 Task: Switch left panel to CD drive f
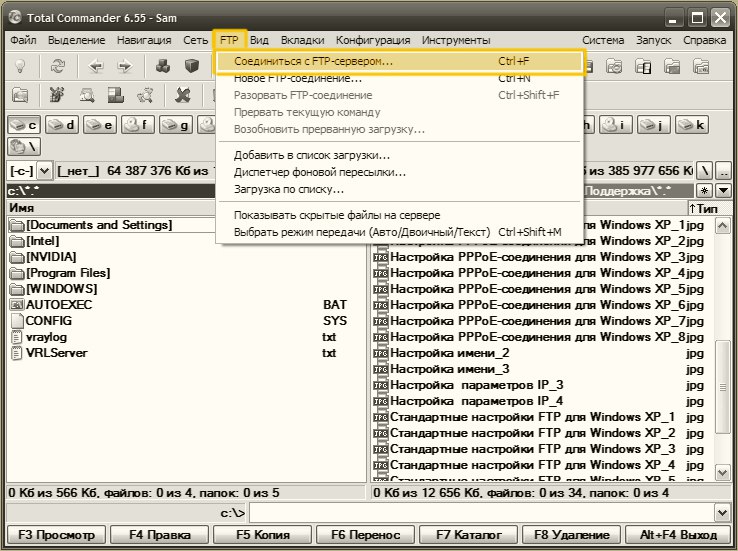(138, 125)
